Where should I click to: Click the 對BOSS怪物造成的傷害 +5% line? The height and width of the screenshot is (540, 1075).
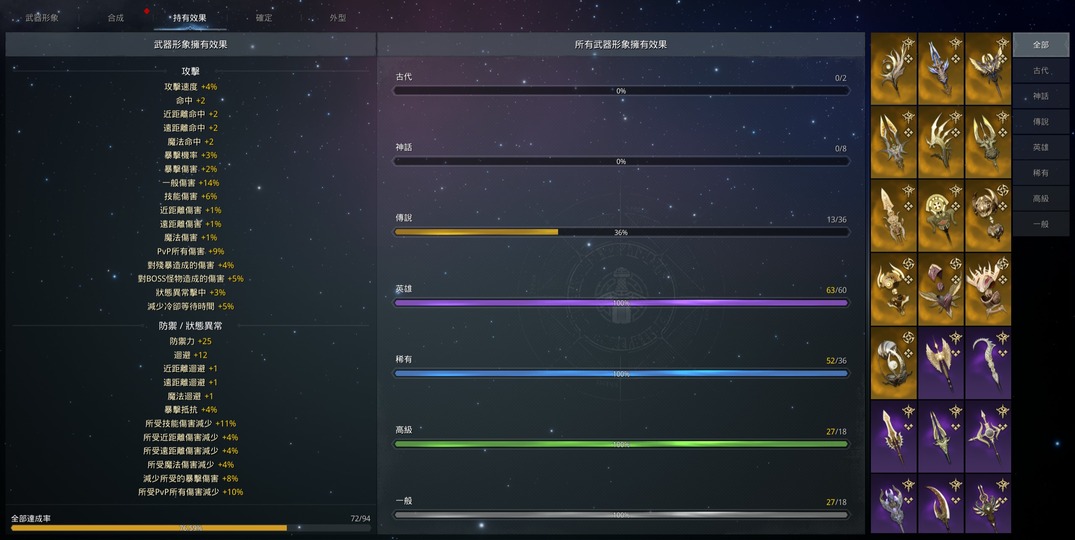[x=191, y=279]
